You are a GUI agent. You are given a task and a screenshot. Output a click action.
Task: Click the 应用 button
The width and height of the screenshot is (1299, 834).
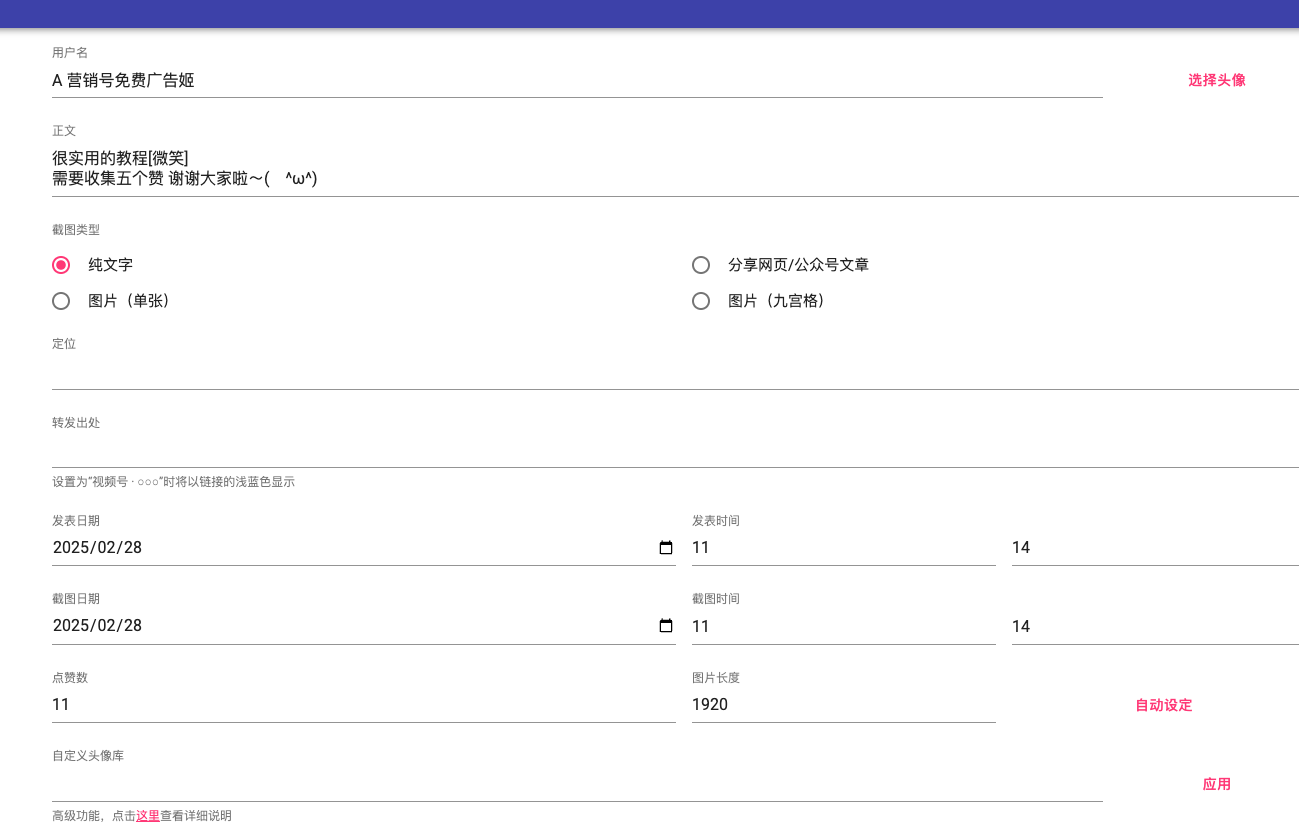(x=1216, y=784)
